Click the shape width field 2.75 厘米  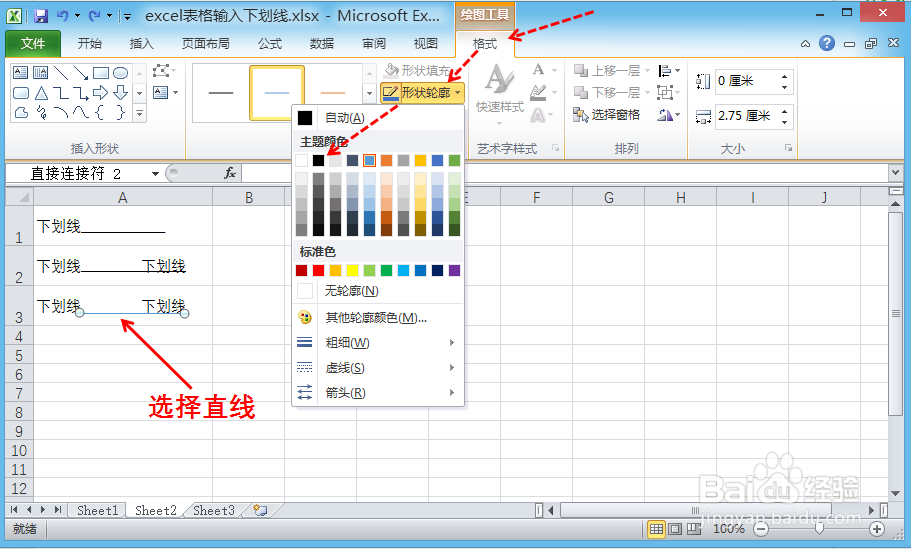tap(748, 116)
